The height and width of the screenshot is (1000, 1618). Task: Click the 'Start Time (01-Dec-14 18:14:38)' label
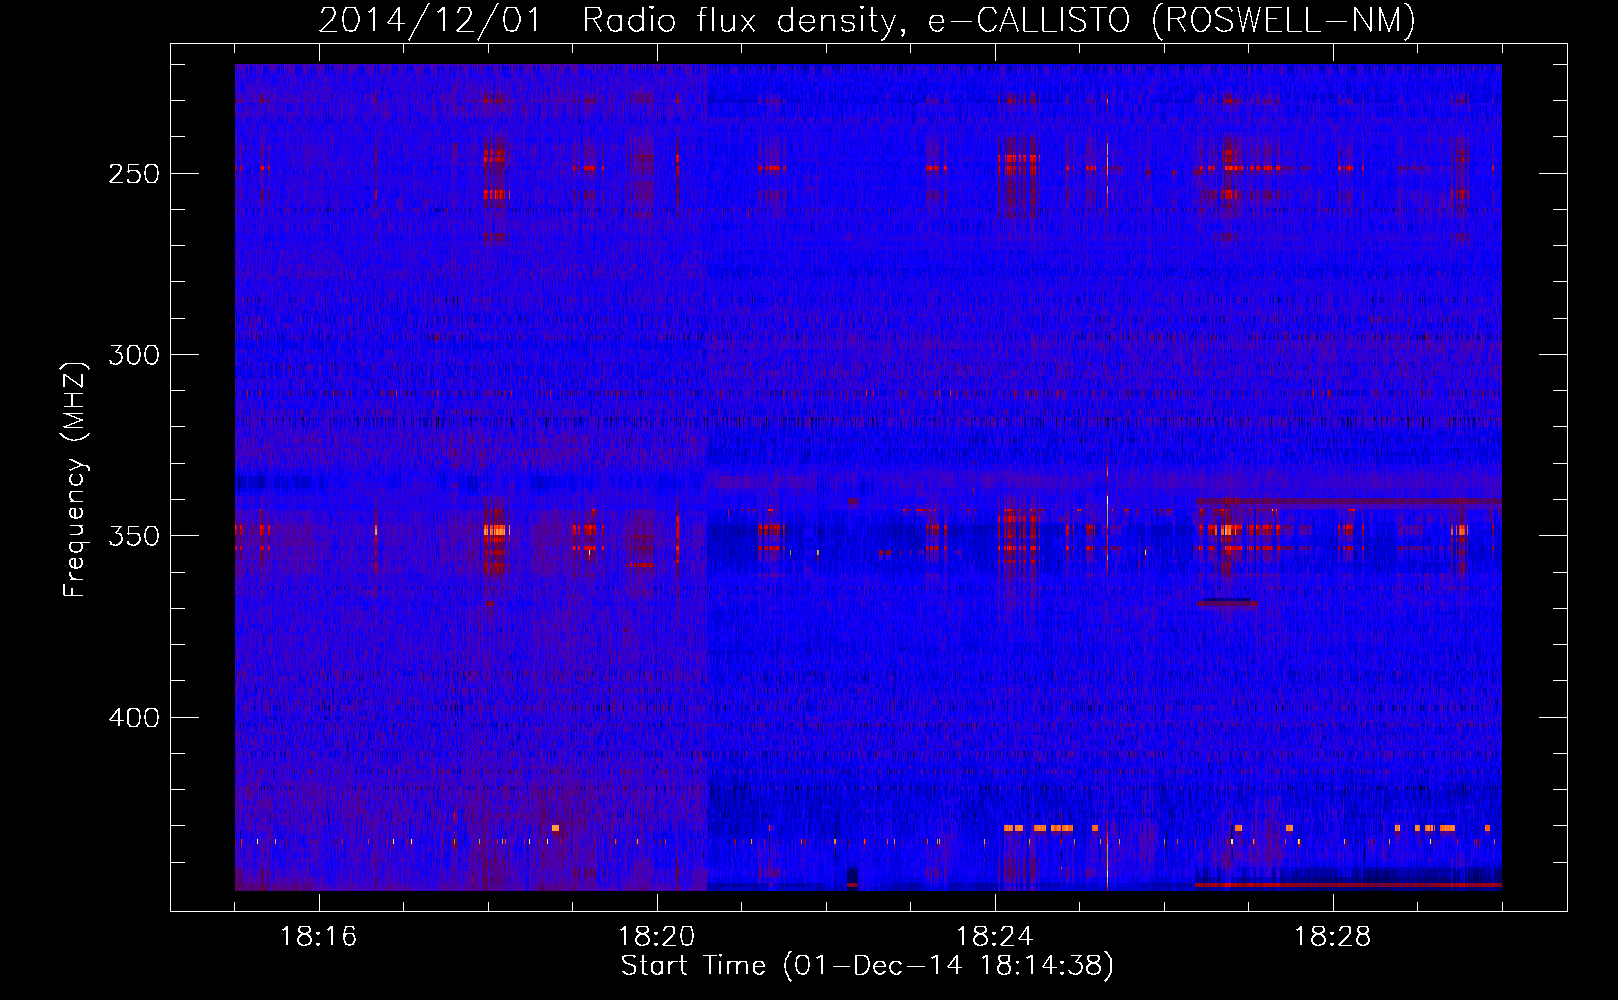pyautogui.click(x=867, y=966)
